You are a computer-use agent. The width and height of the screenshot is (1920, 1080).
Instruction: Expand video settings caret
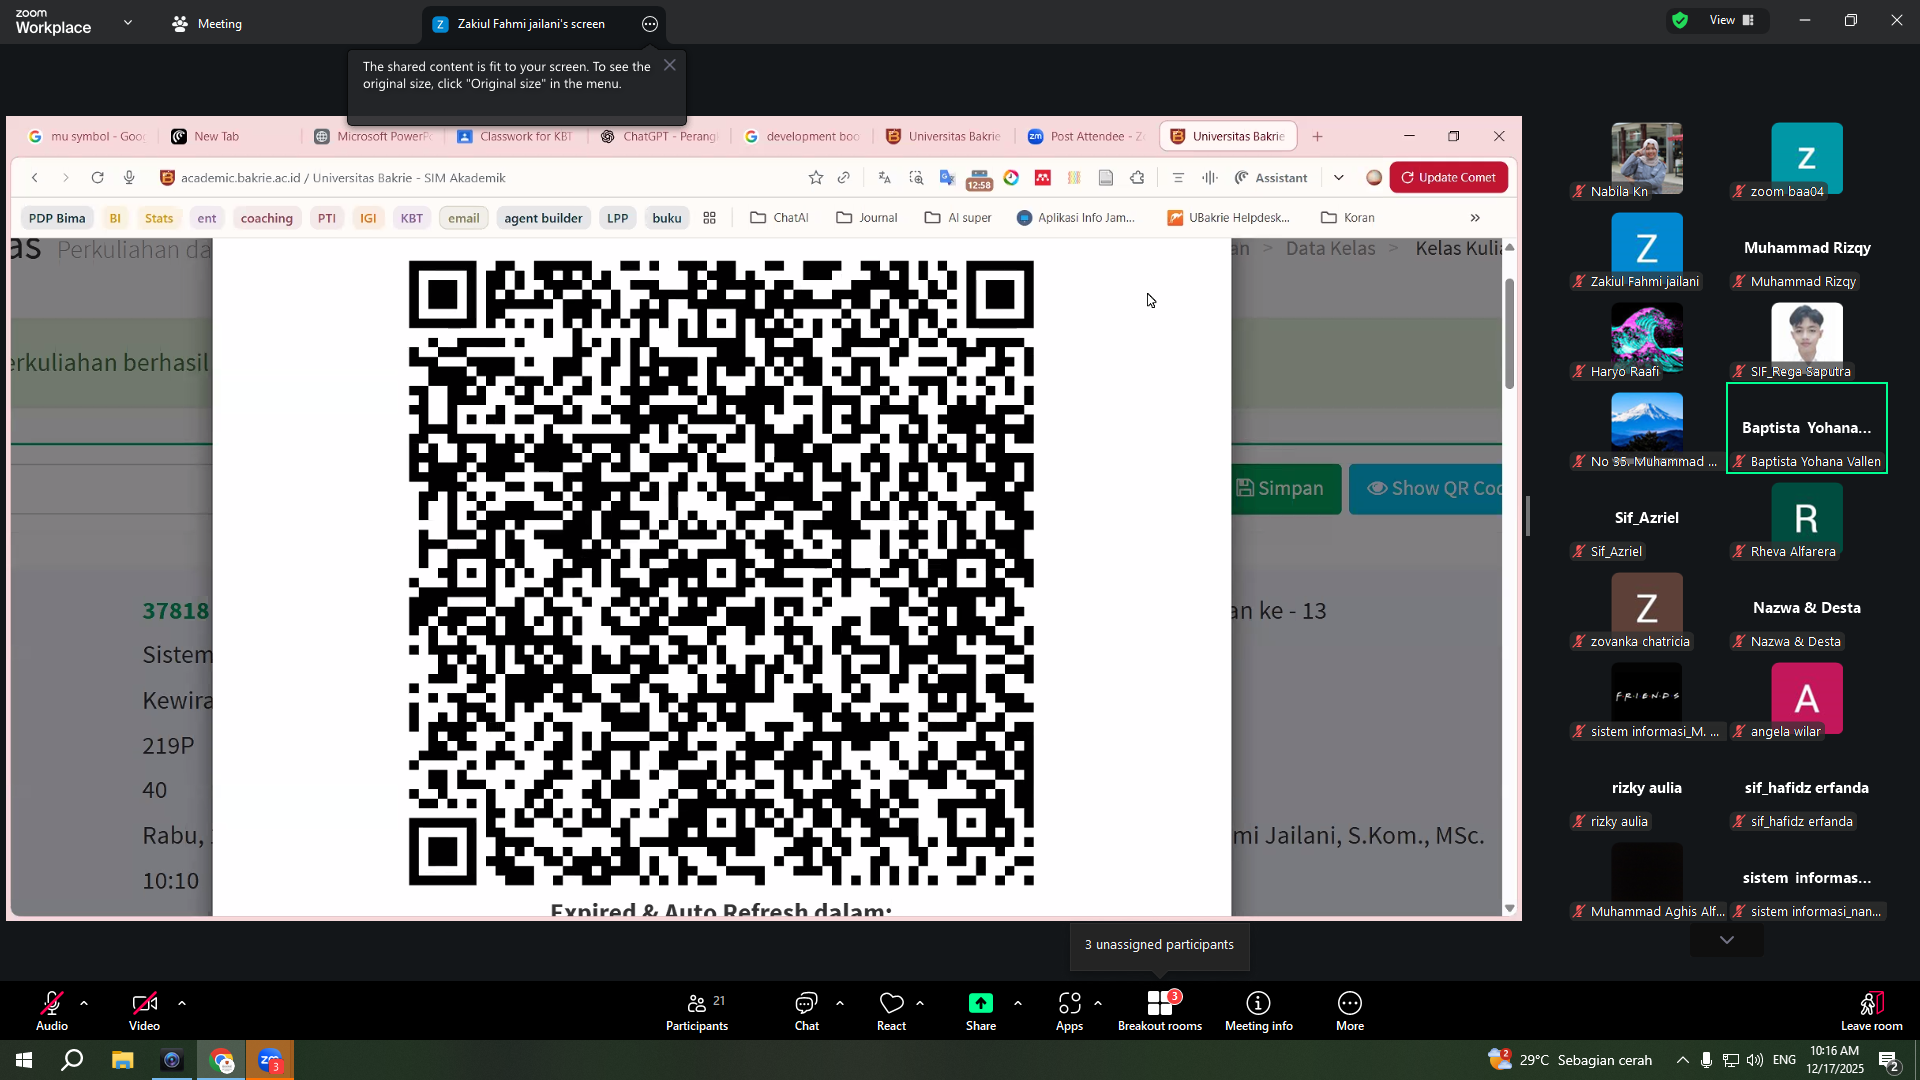click(182, 1003)
